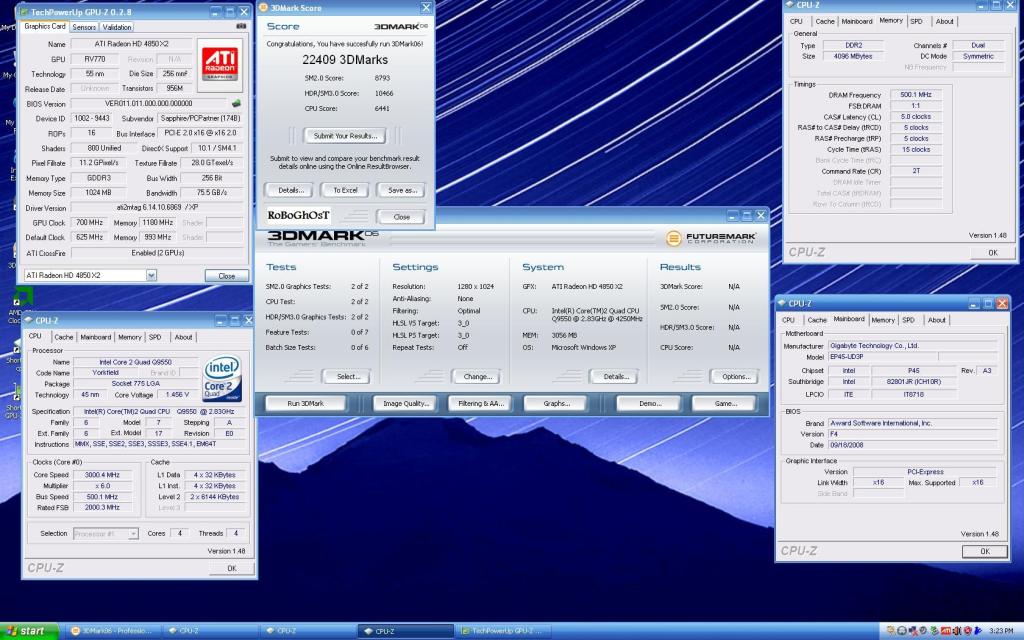This screenshot has height=640, width=1024.
Task: Open the Windows Start menu
Action: (x=29, y=631)
